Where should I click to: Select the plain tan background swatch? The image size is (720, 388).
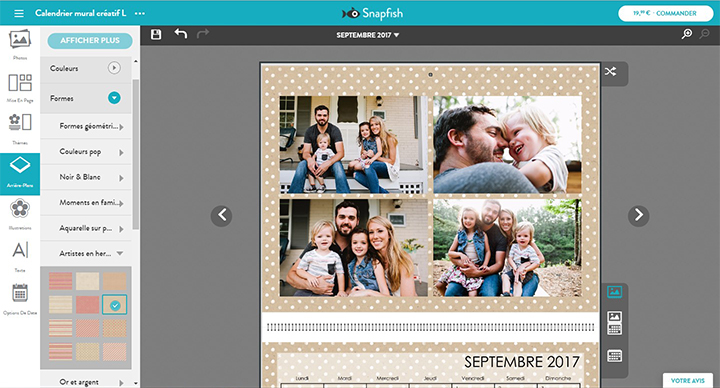click(114, 281)
